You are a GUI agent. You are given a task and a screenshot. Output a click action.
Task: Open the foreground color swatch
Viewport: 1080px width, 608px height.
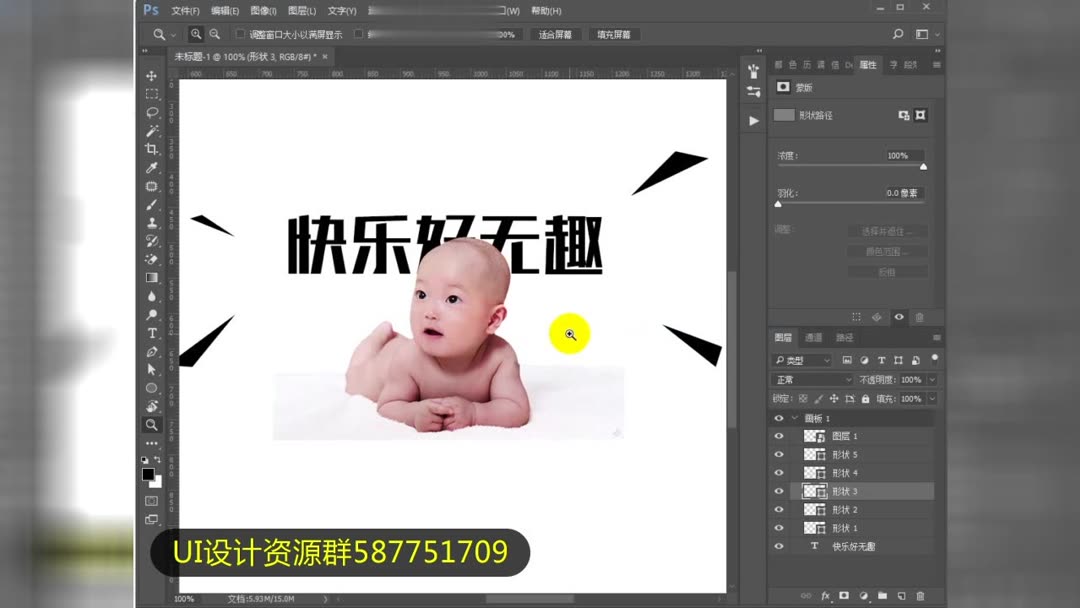tap(150, 473)
